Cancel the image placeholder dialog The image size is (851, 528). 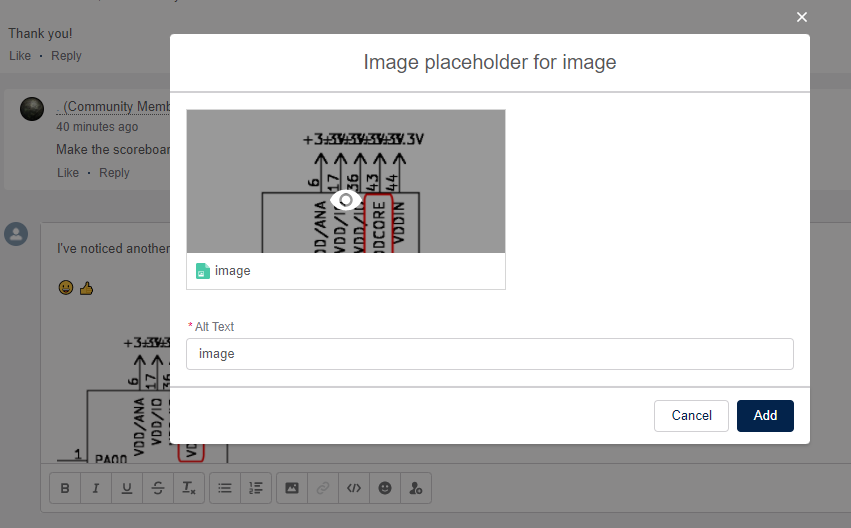pos(691,416)
